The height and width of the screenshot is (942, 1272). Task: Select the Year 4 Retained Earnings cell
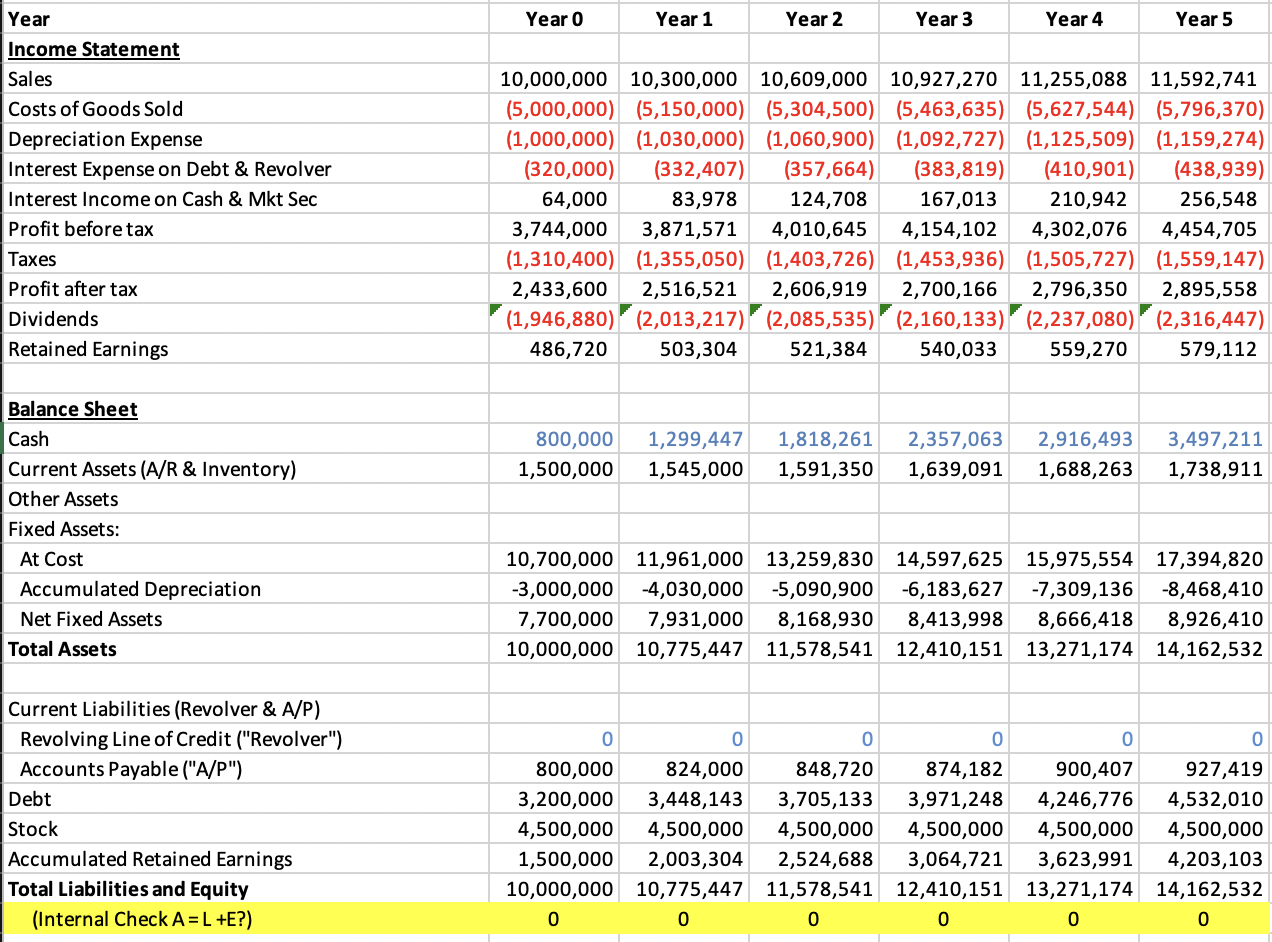pos(1075,349)
